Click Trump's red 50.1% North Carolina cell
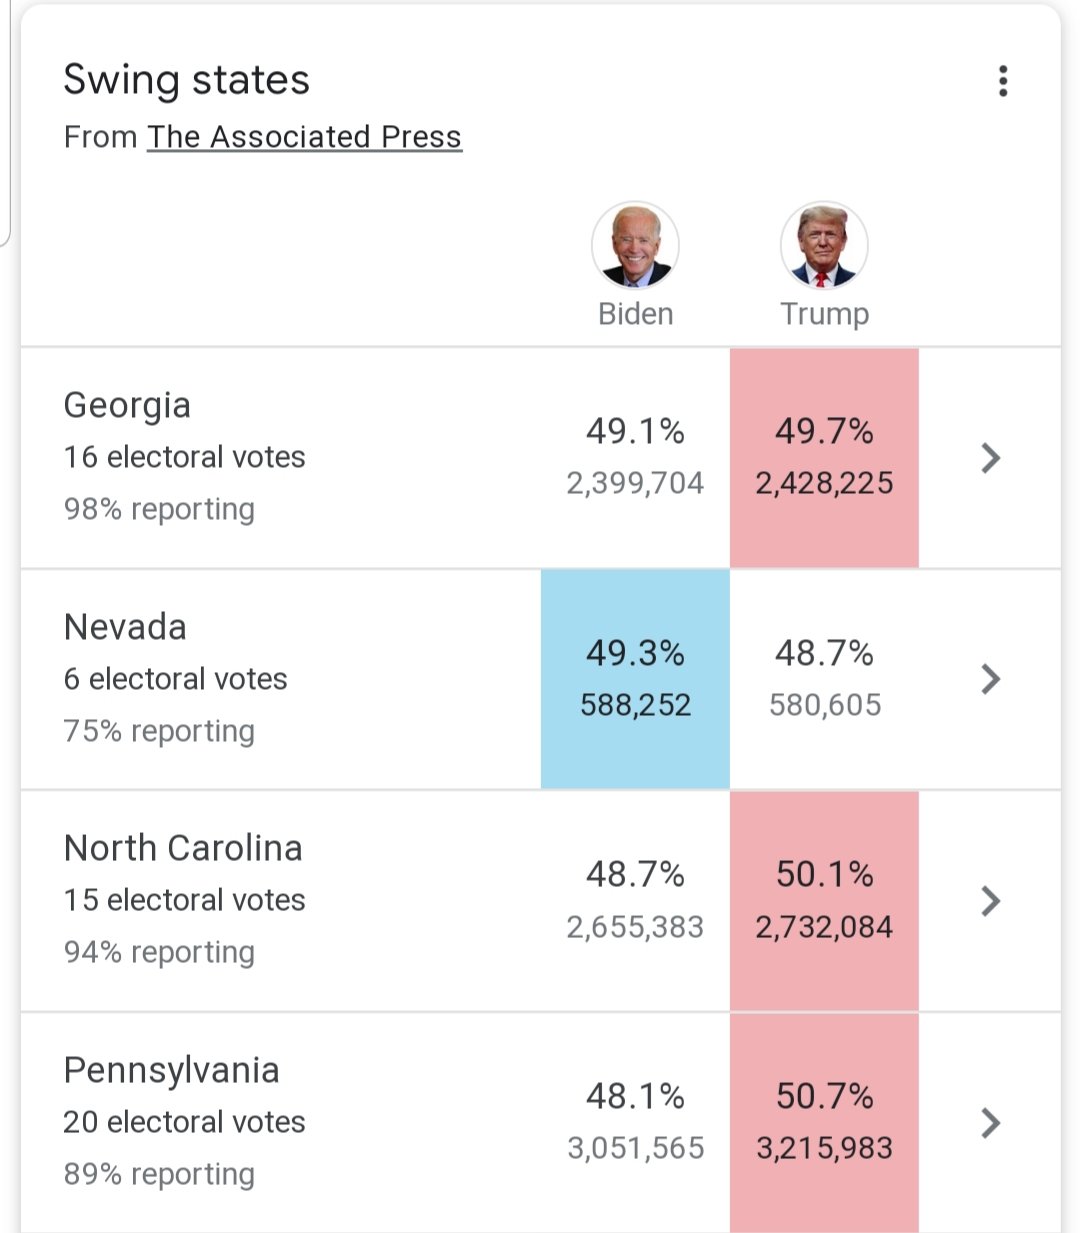This screenshot has height=1233, width=1080. click(824, 900)
